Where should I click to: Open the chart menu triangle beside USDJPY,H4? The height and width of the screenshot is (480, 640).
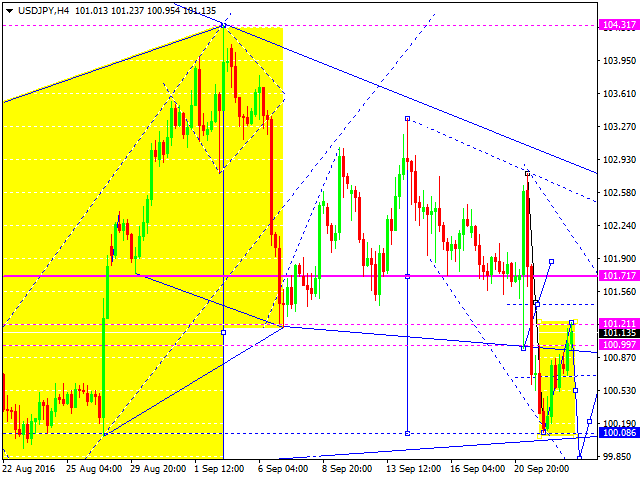coord(9,11)
